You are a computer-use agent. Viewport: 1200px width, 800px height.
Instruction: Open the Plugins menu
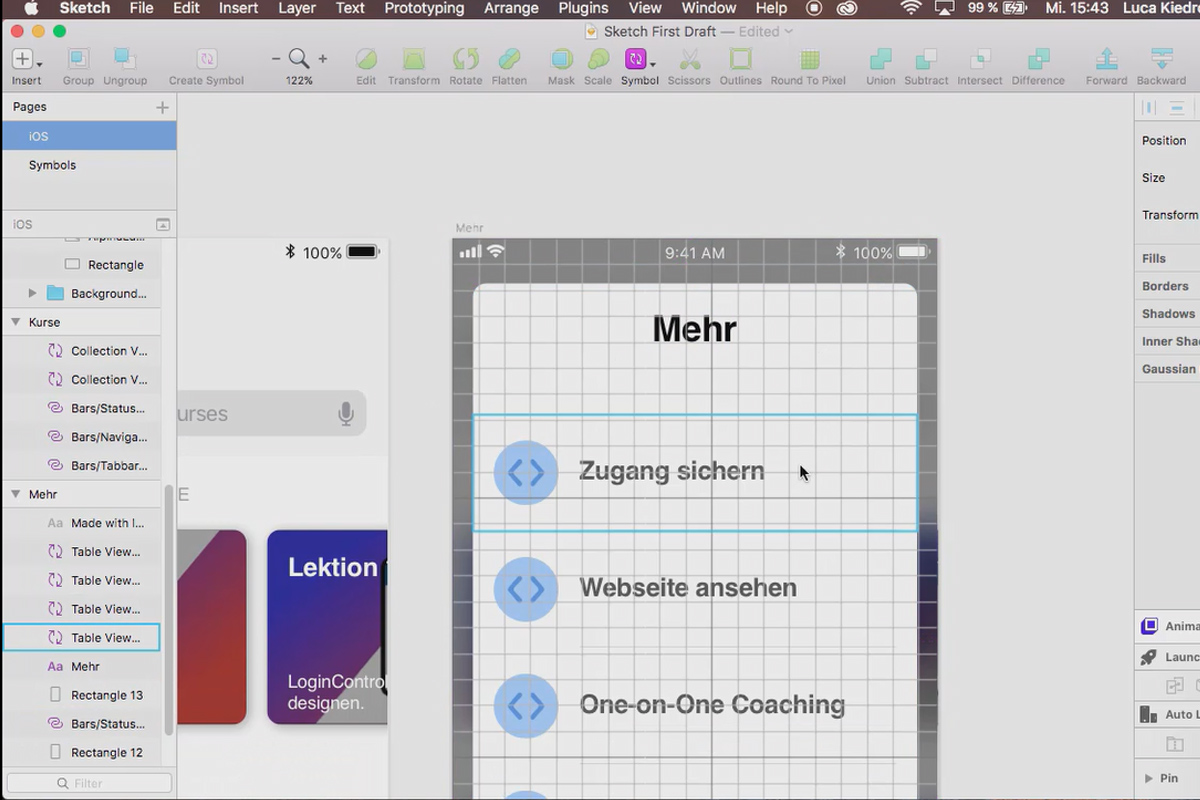point(583,8)
